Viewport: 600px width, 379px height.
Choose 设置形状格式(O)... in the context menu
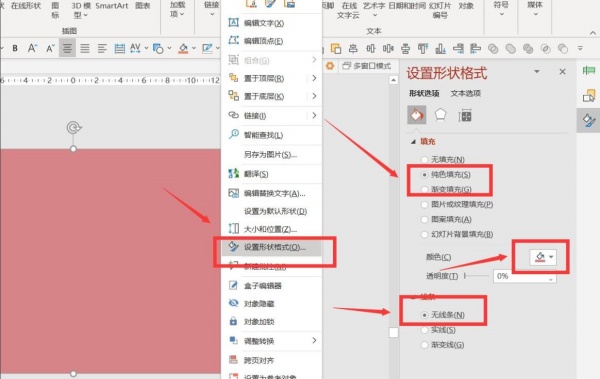272,247
